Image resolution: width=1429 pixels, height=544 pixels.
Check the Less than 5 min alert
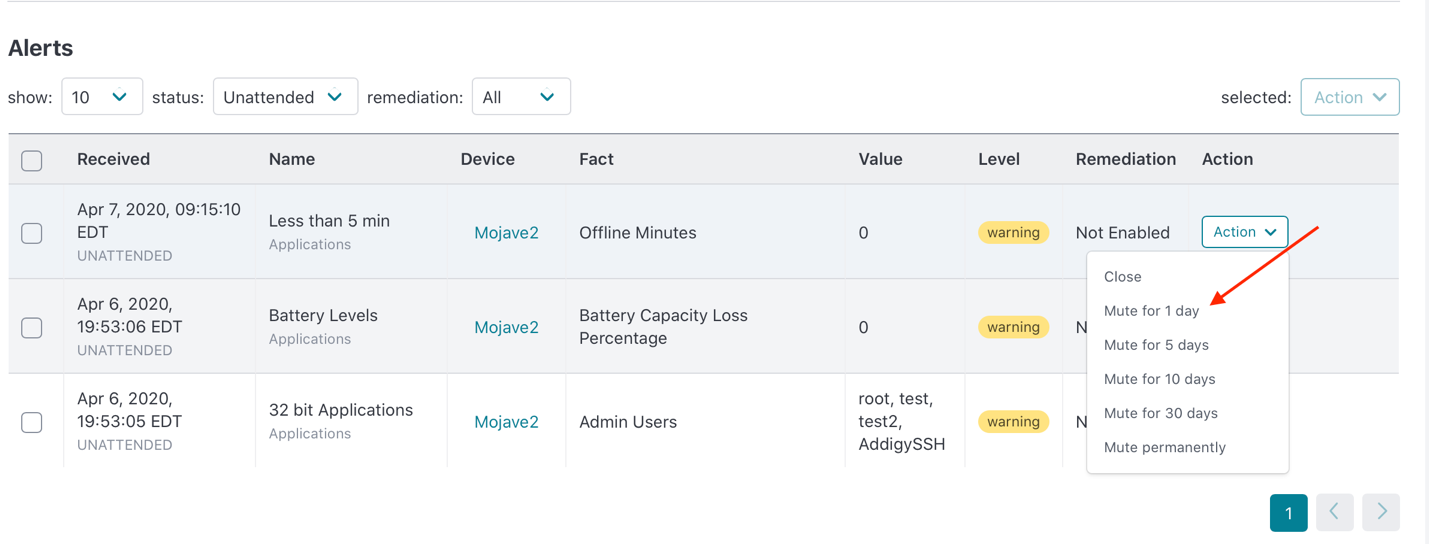pyautogui.click(x=32, y=233)
